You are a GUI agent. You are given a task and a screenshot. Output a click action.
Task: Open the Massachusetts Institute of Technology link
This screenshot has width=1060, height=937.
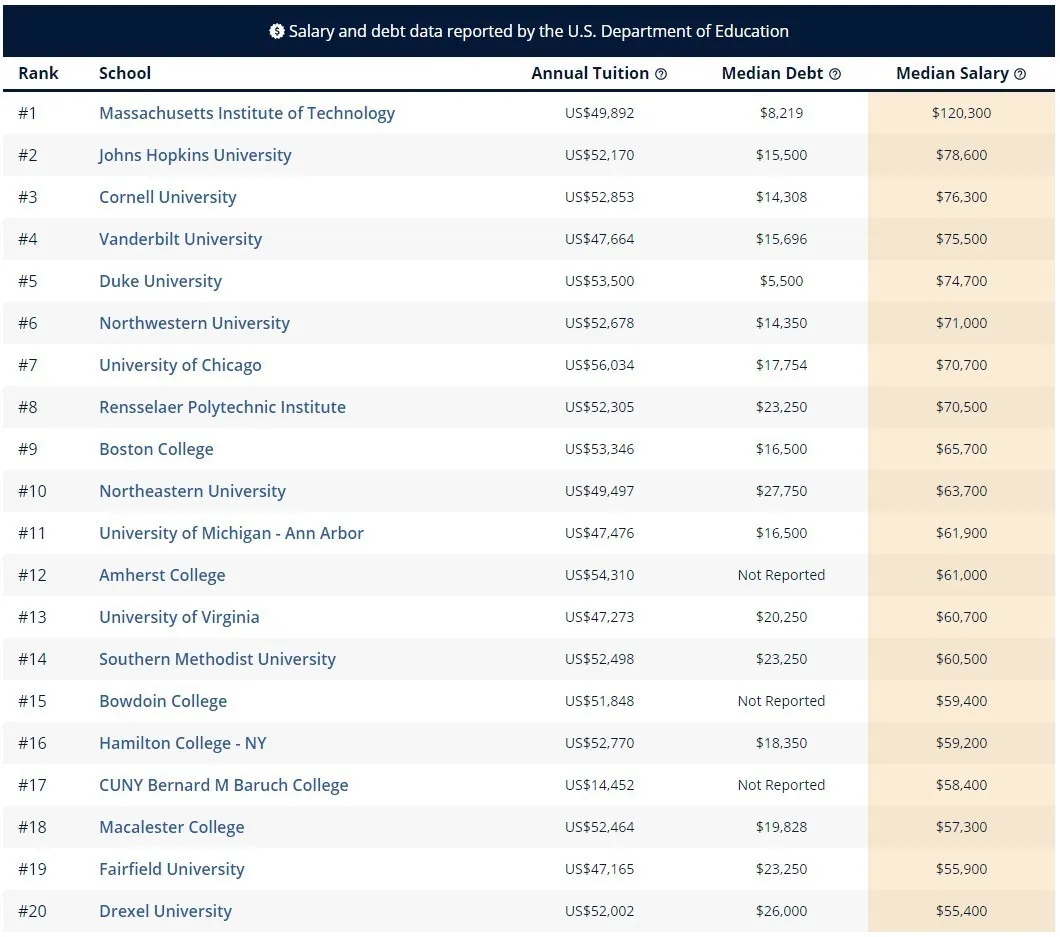[246, 113]
